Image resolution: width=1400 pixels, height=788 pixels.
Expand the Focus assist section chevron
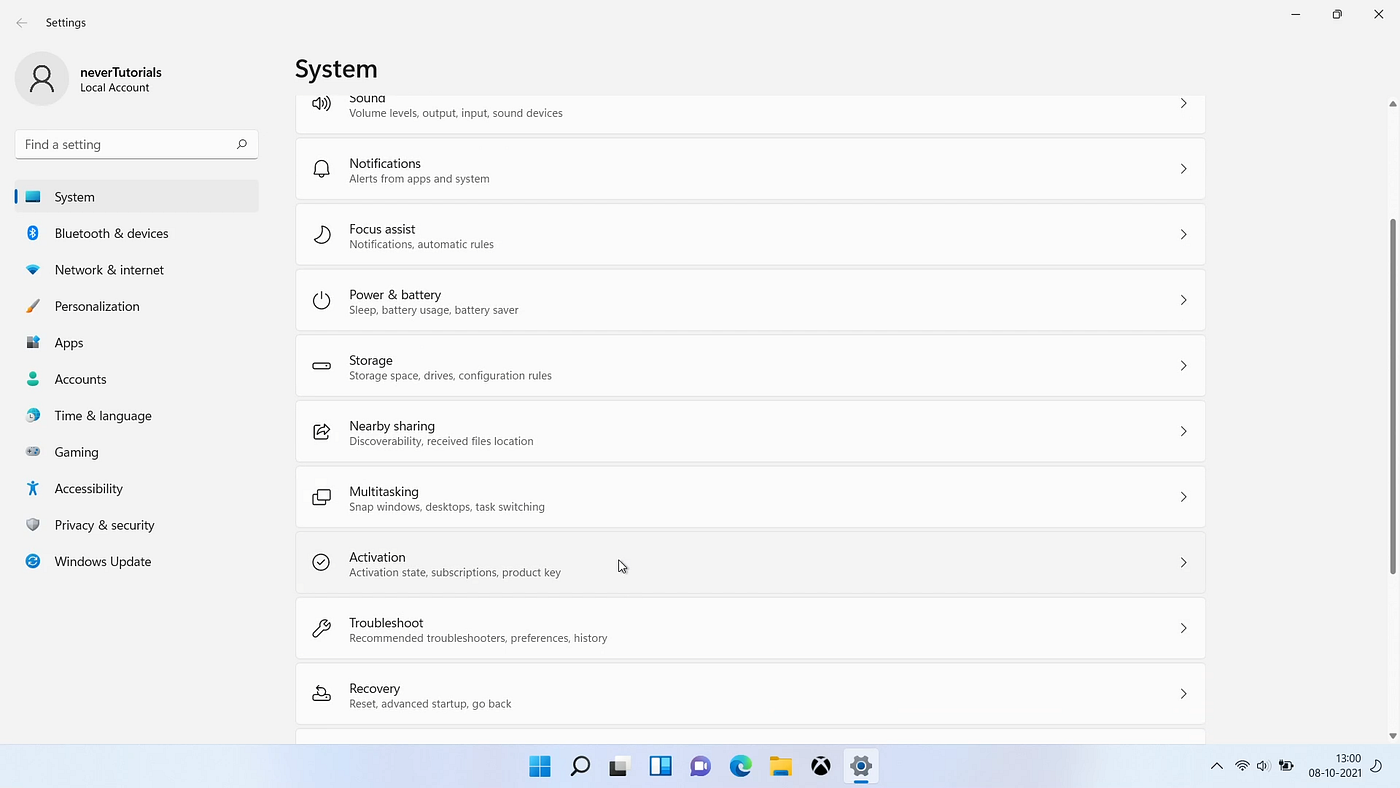(1183, 234)
